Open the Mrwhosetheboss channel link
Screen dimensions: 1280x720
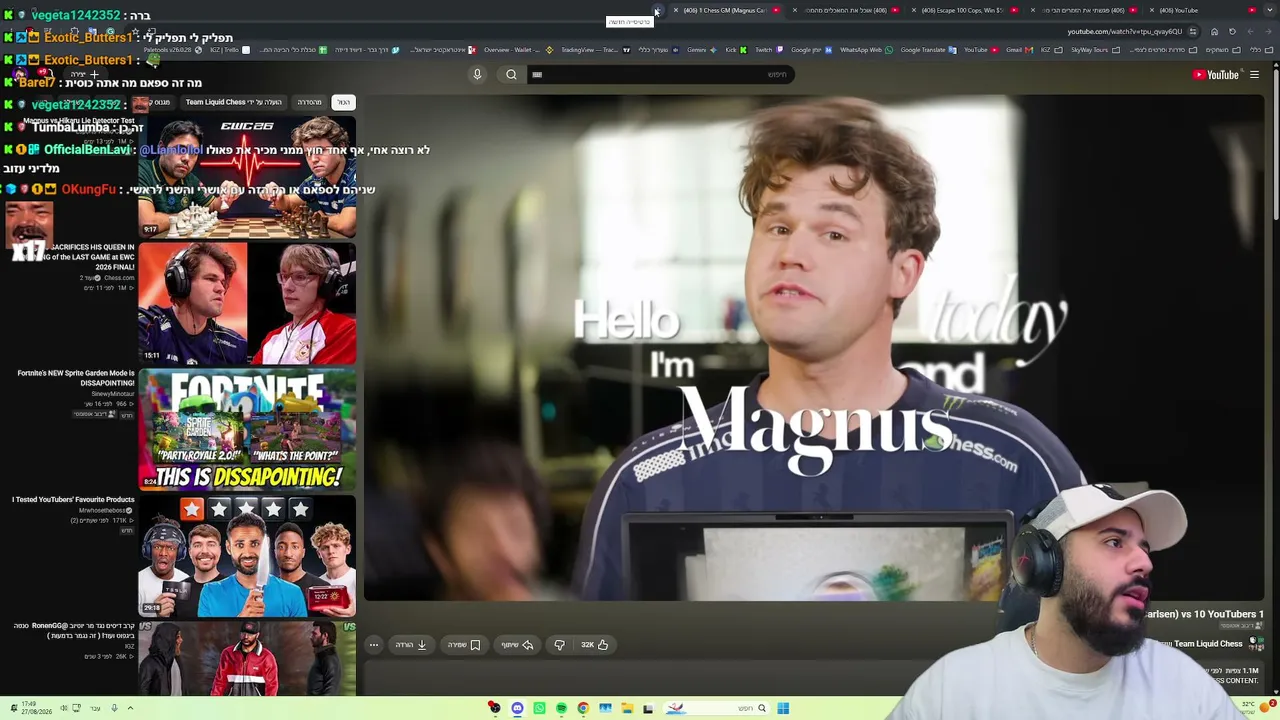106,511
